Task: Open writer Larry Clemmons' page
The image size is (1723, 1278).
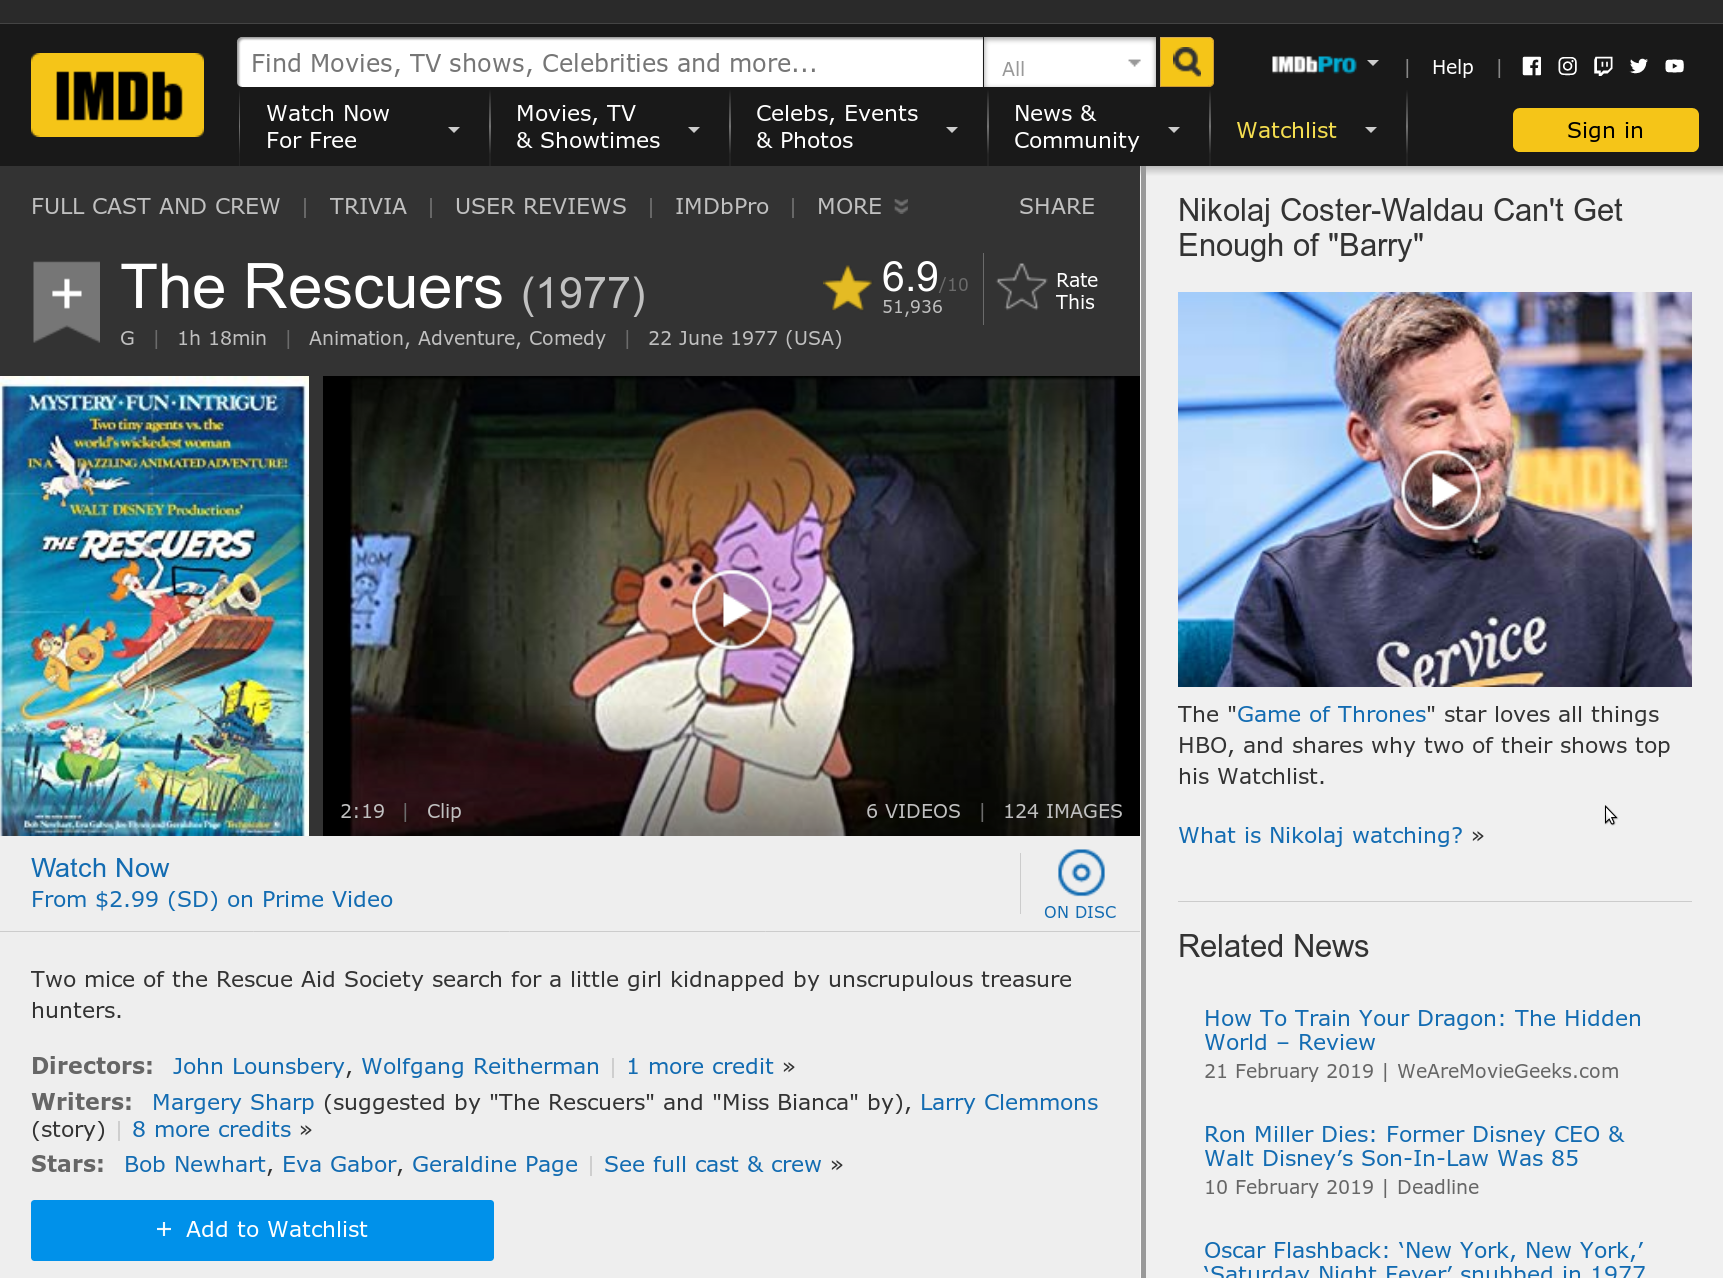Action: coord(1009,1102)
